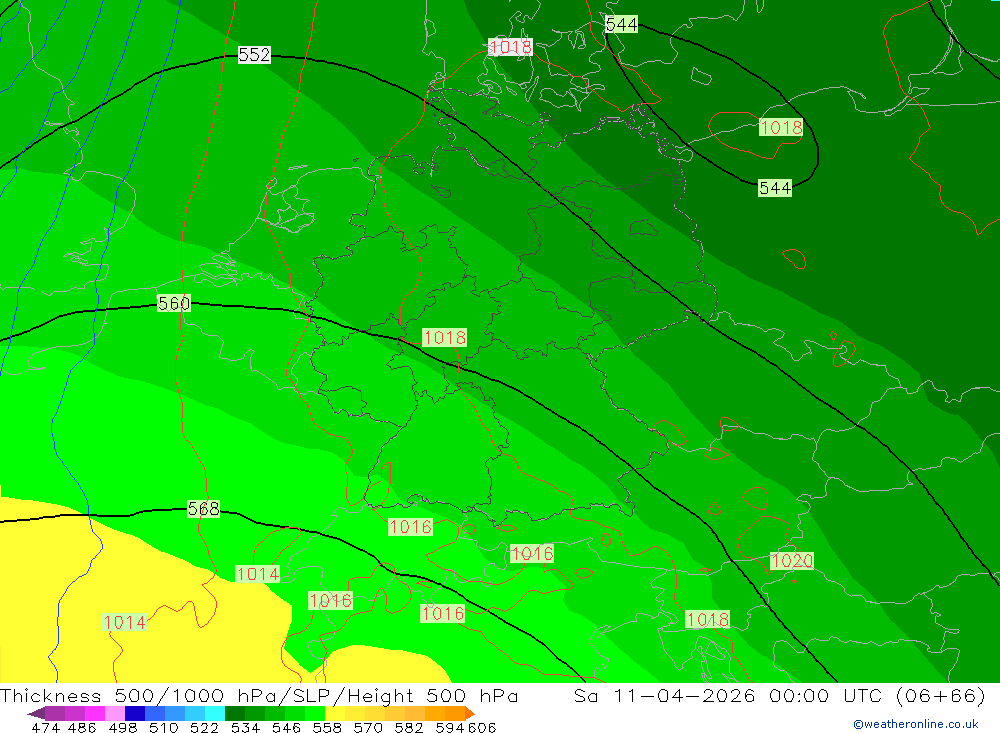This screenshot has height=733, width=1000.
Task: Click the forecast run text '(06+66)'
Action: (941, 695)
